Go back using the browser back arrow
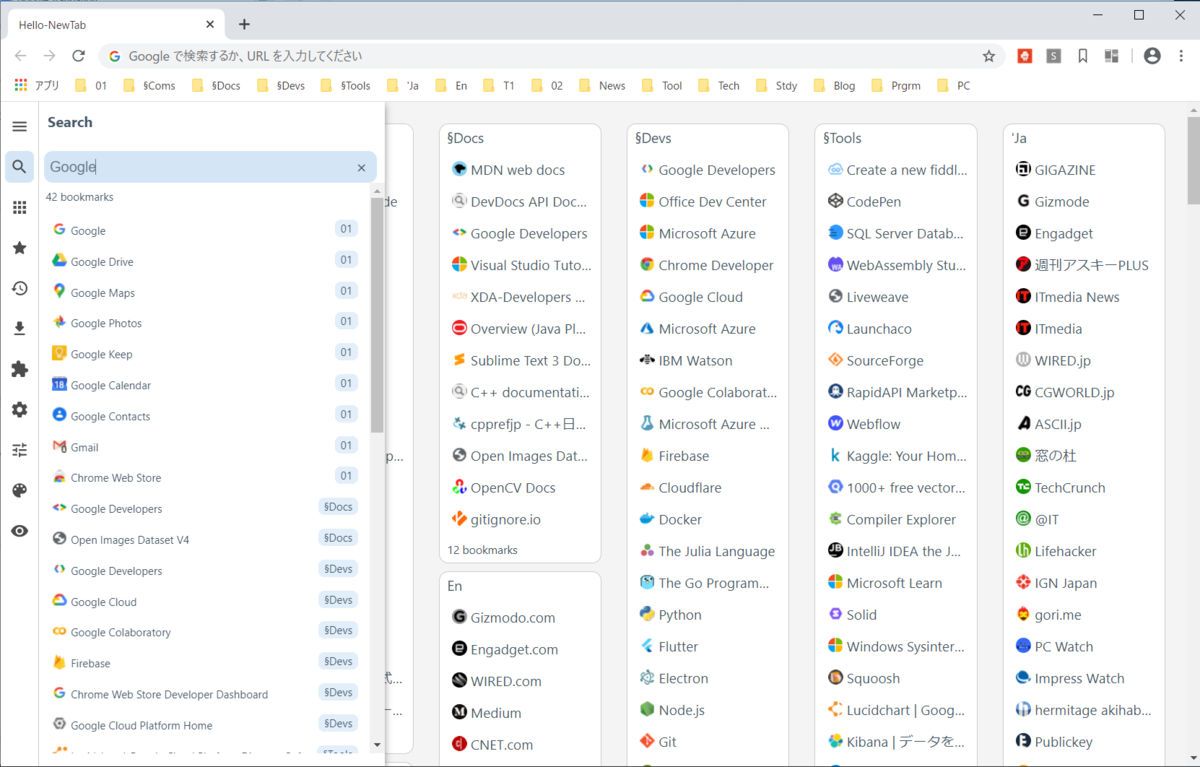 click(21, 56)
